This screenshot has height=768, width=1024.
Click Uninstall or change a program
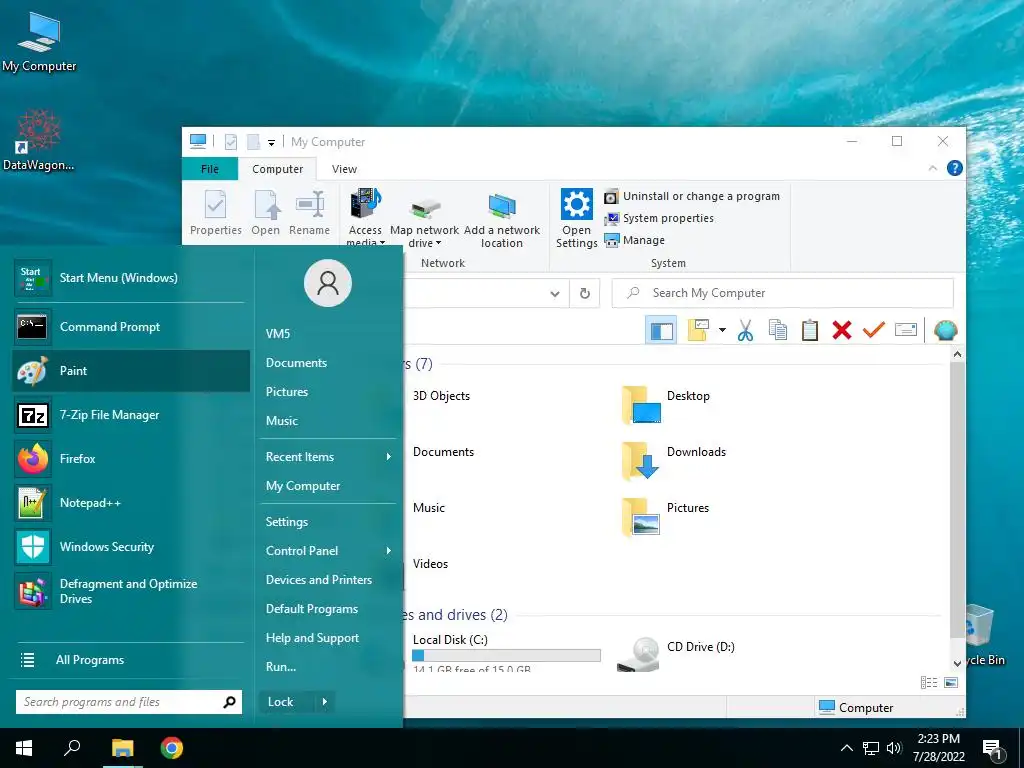(692, 197)
